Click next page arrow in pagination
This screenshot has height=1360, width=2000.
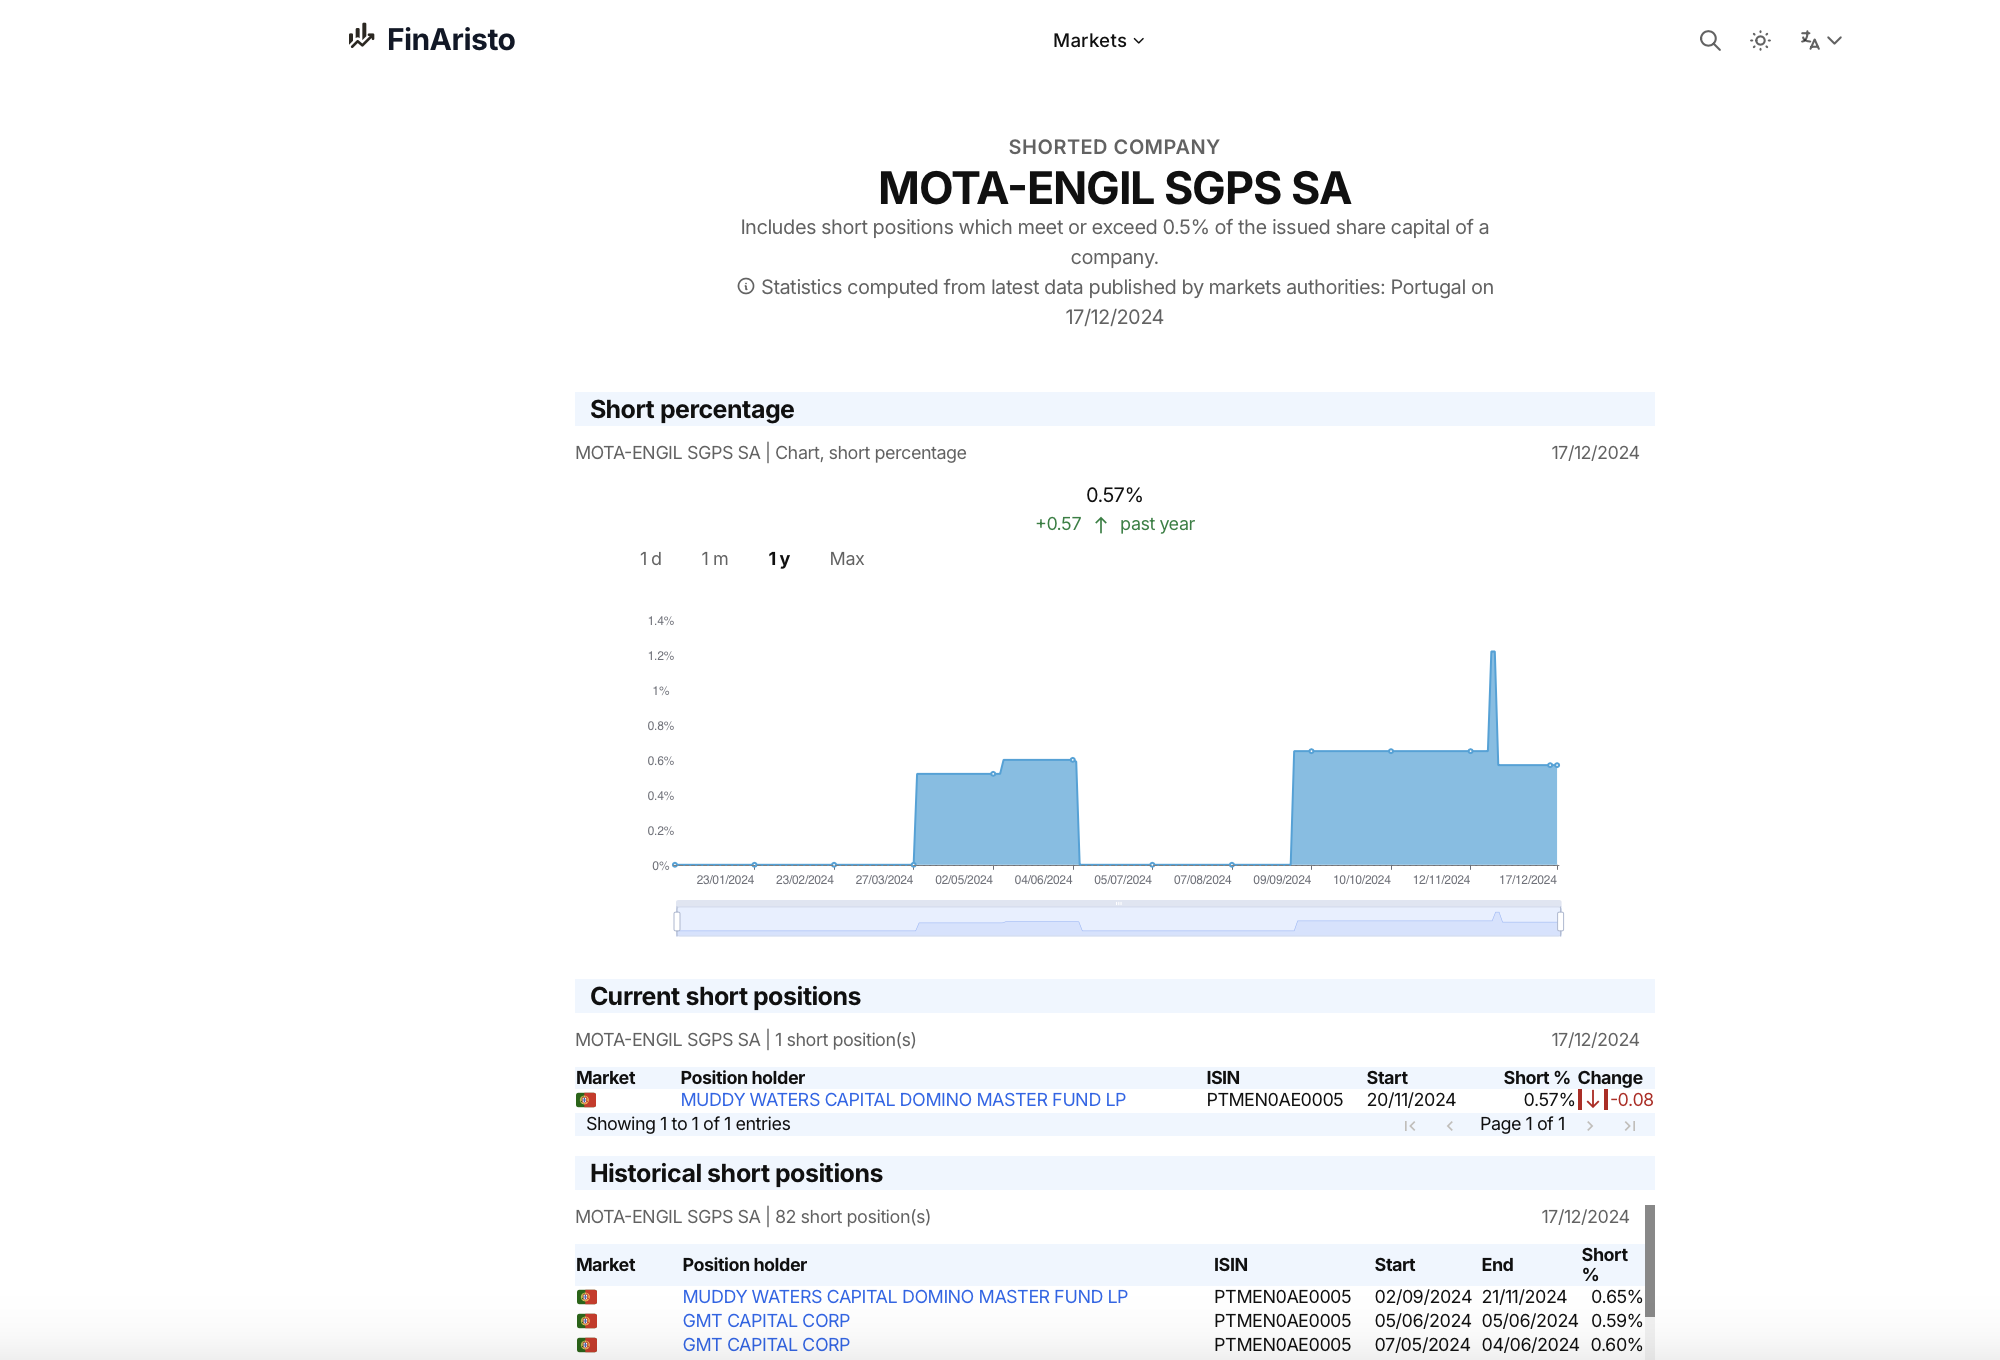pyautogui.click(x=1590, y=1126)
